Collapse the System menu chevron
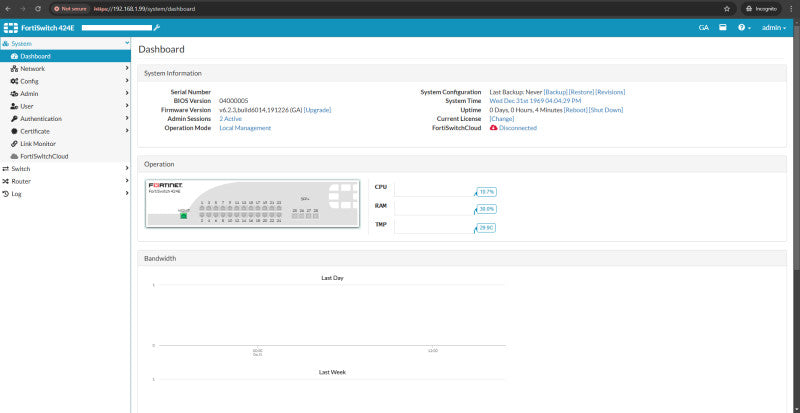This screenshot has width=800, height=413. [x=127, y=43]
